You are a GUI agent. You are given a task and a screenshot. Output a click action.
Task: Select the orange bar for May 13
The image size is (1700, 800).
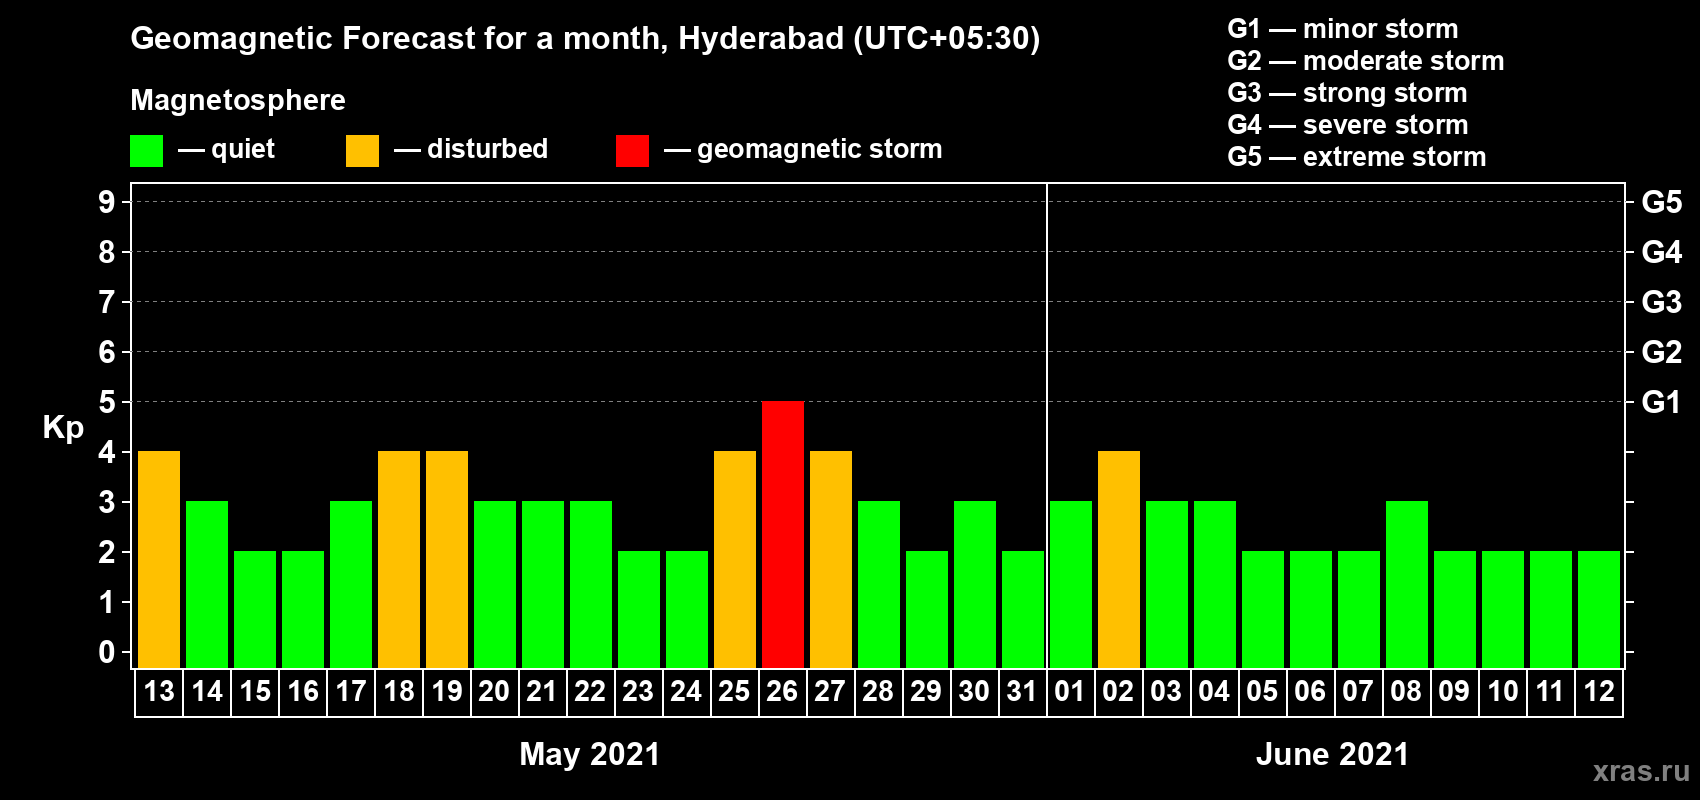[159, 559]
